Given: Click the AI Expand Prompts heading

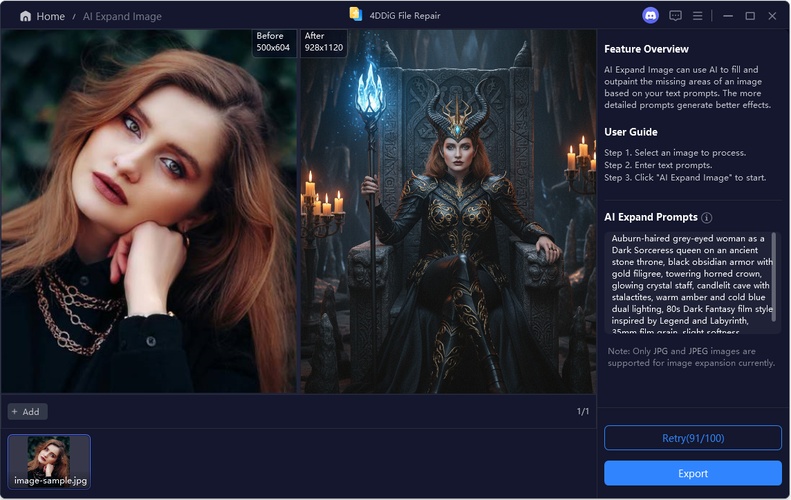Looking at the screenshot, I should point(651,217).
